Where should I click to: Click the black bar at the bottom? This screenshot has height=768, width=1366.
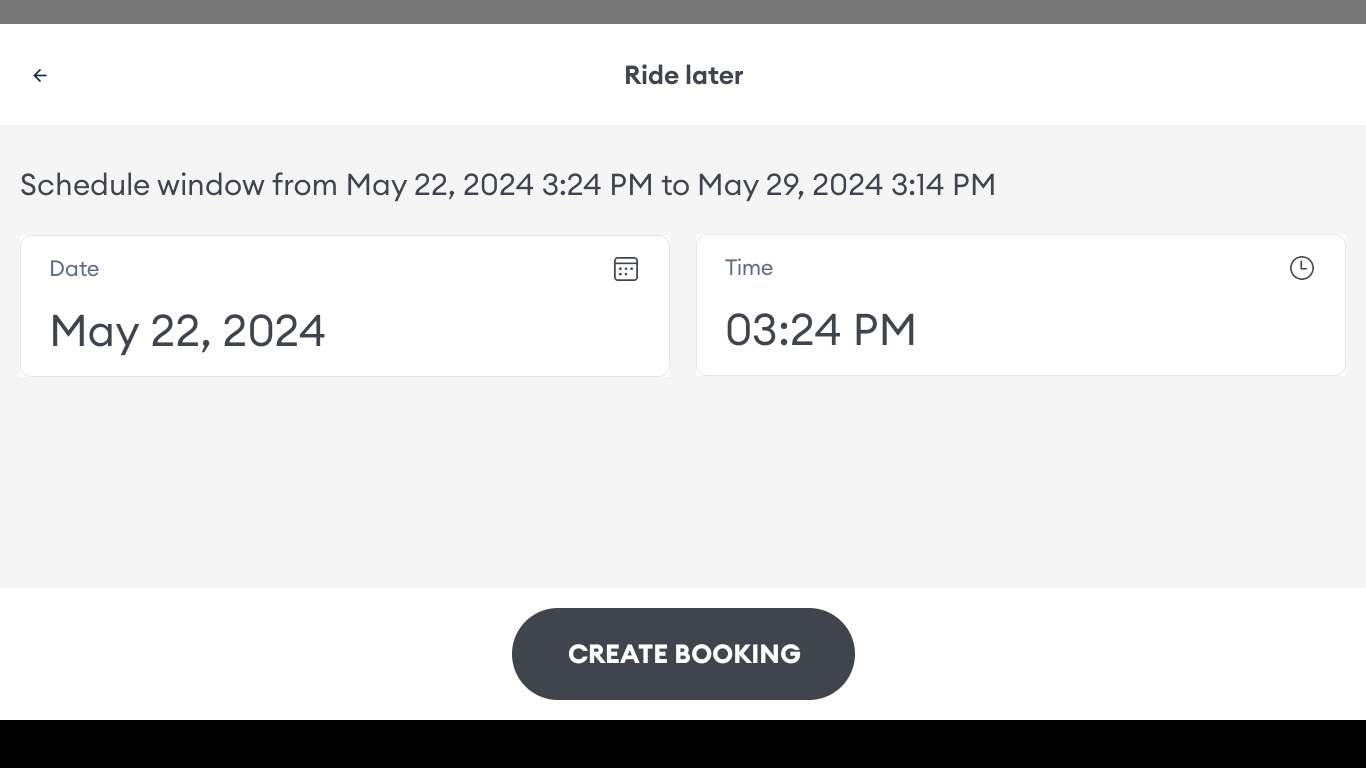click(x=683, y=744)
